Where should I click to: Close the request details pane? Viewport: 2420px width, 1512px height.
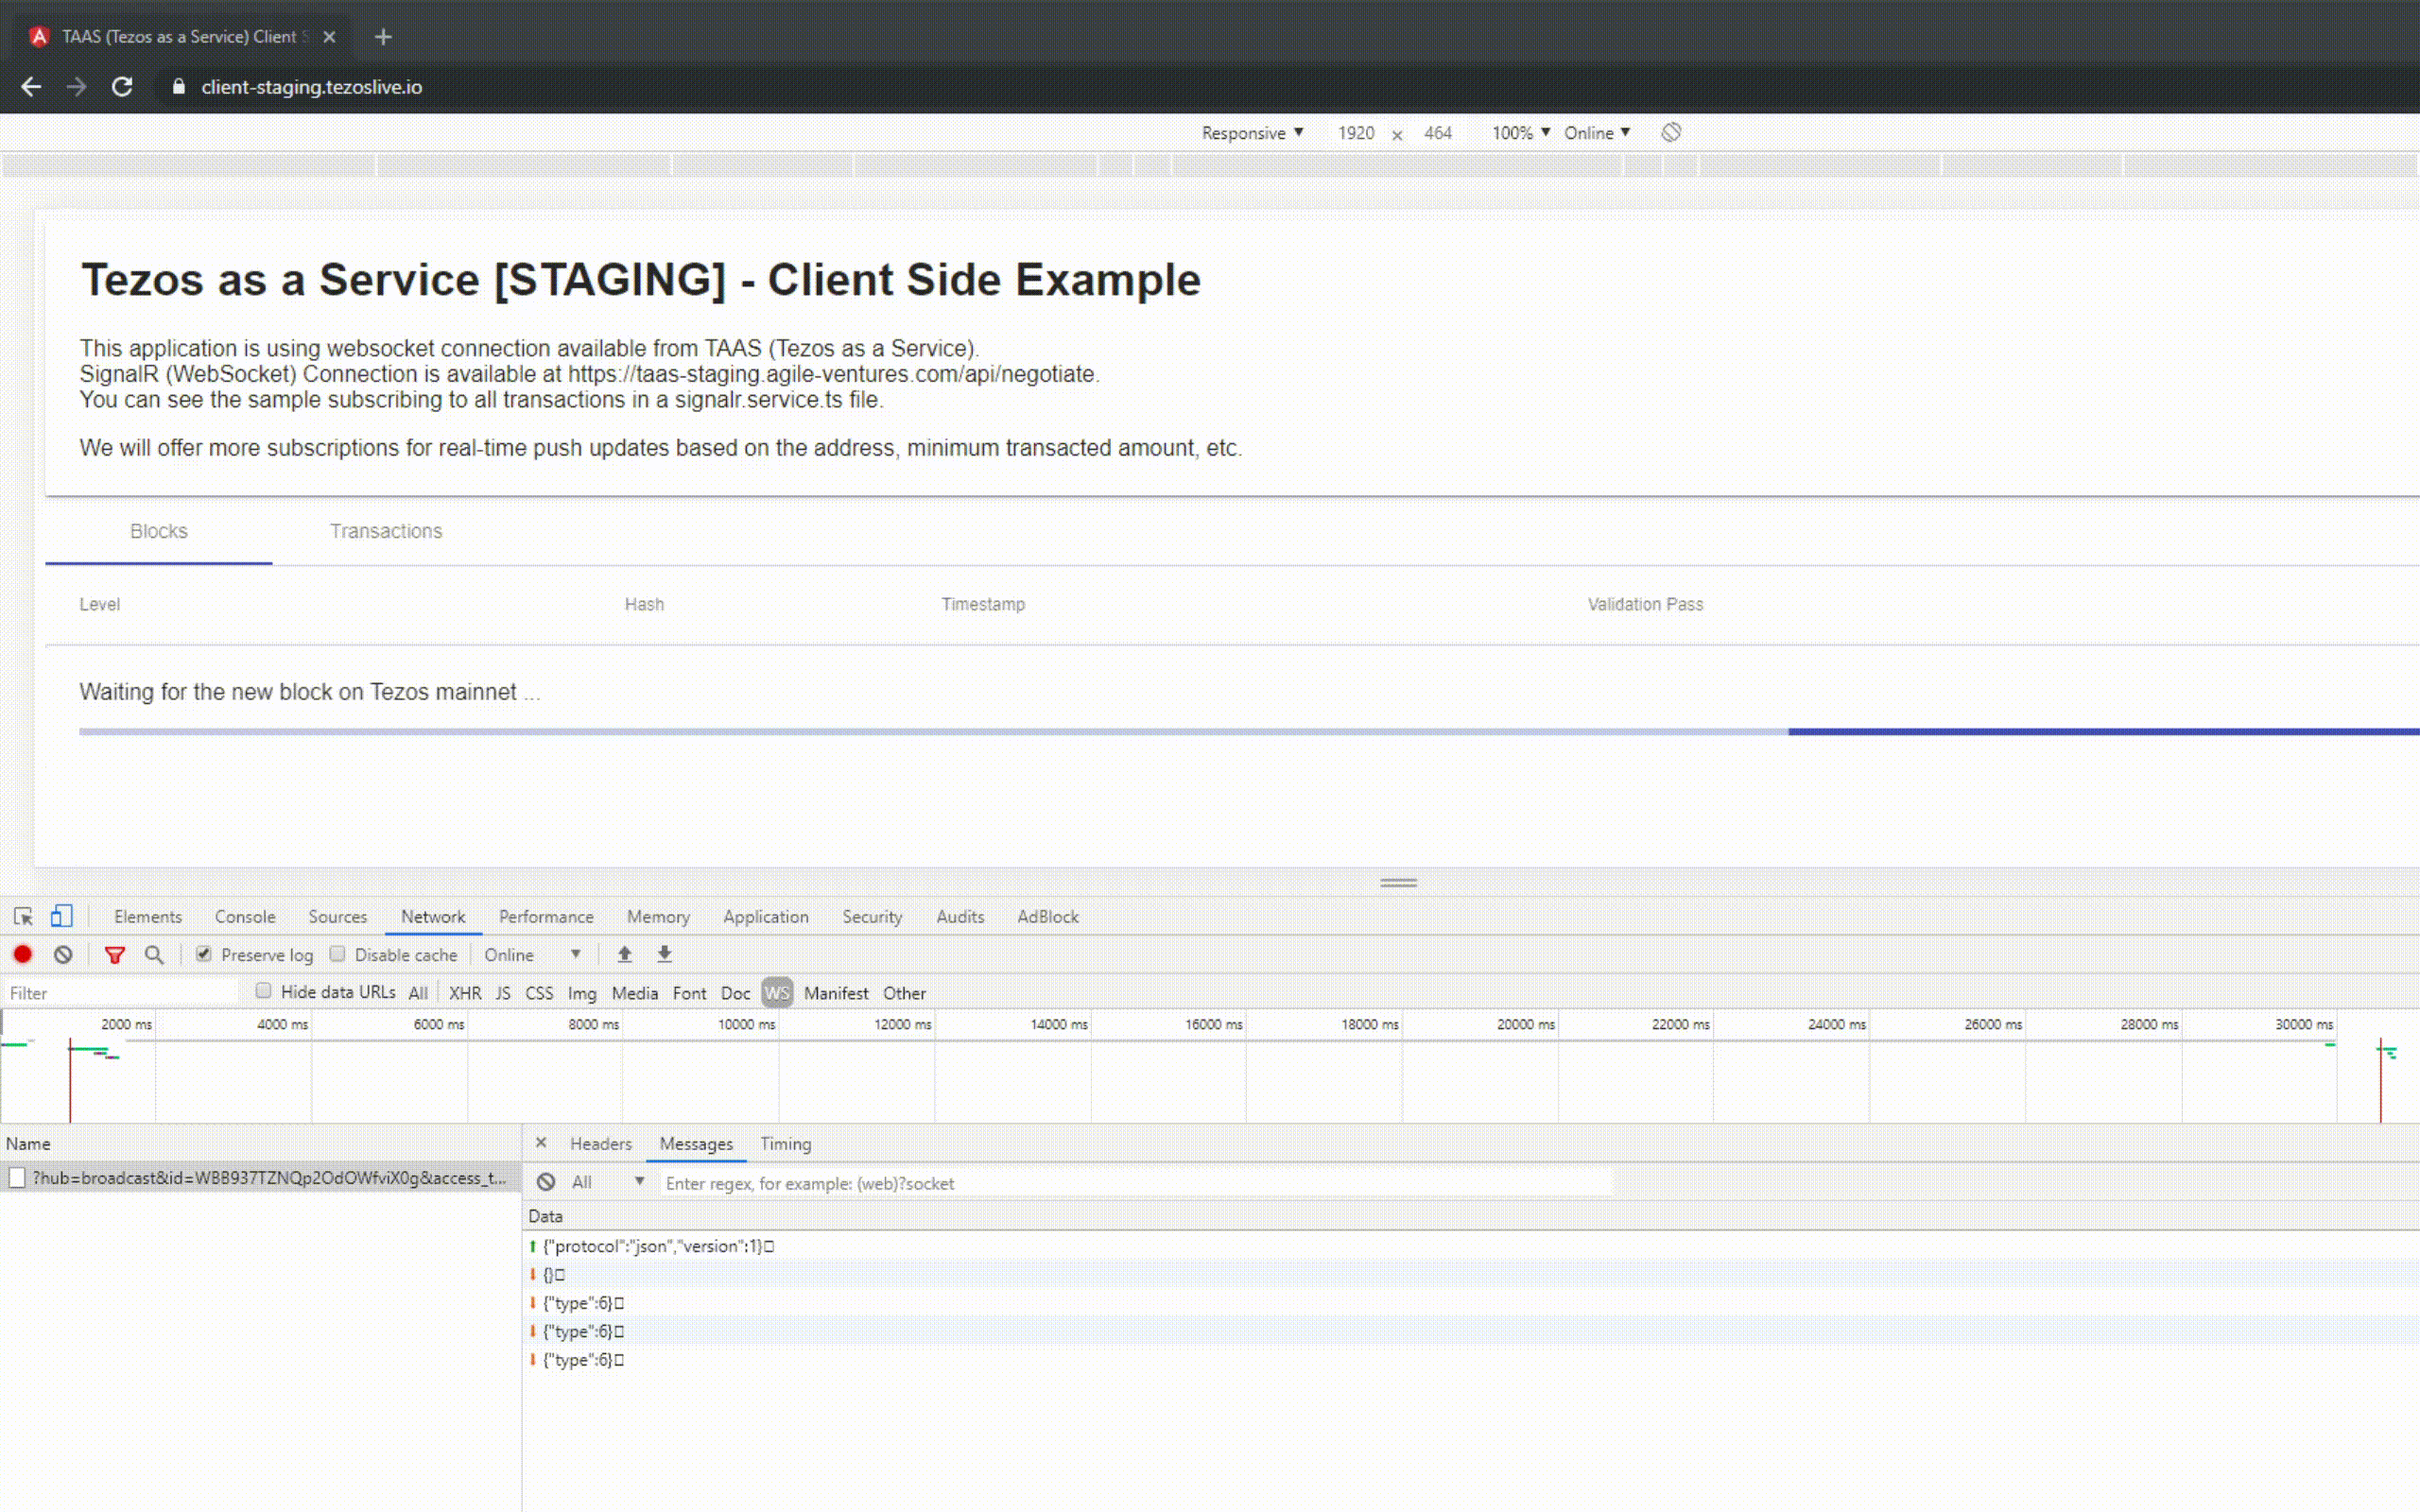point(541,1142)
